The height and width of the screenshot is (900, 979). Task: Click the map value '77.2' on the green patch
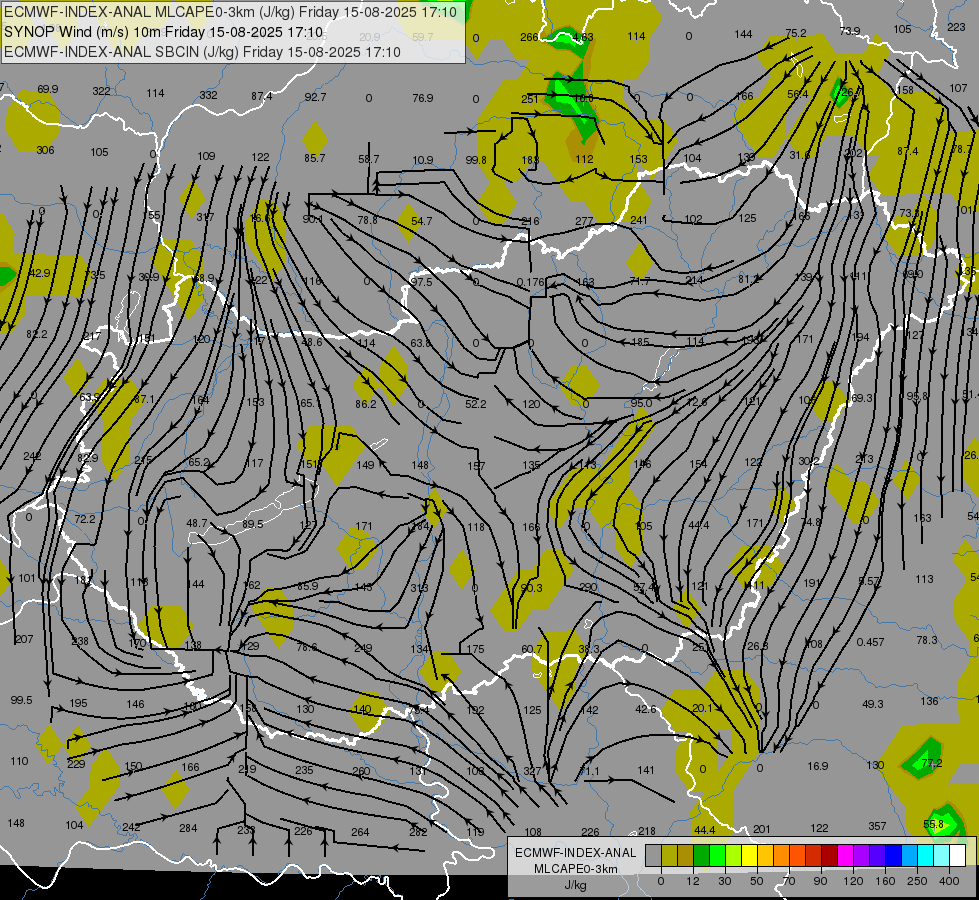tap(932, 763)
